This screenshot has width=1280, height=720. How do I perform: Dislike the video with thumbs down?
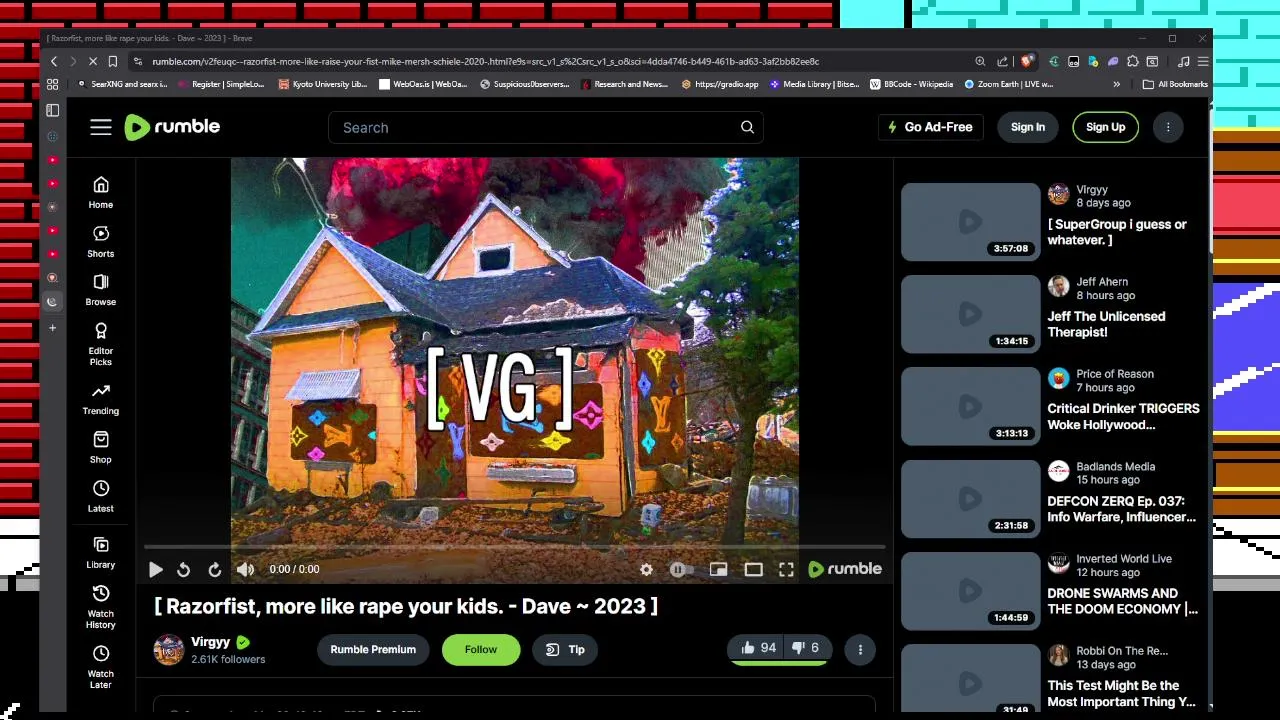tap(805, 648)
